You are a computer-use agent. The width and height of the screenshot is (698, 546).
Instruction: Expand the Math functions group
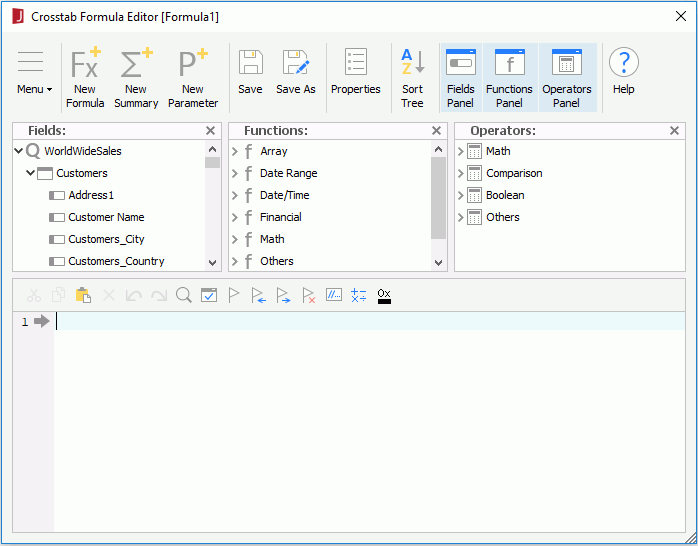pos(235,239)
